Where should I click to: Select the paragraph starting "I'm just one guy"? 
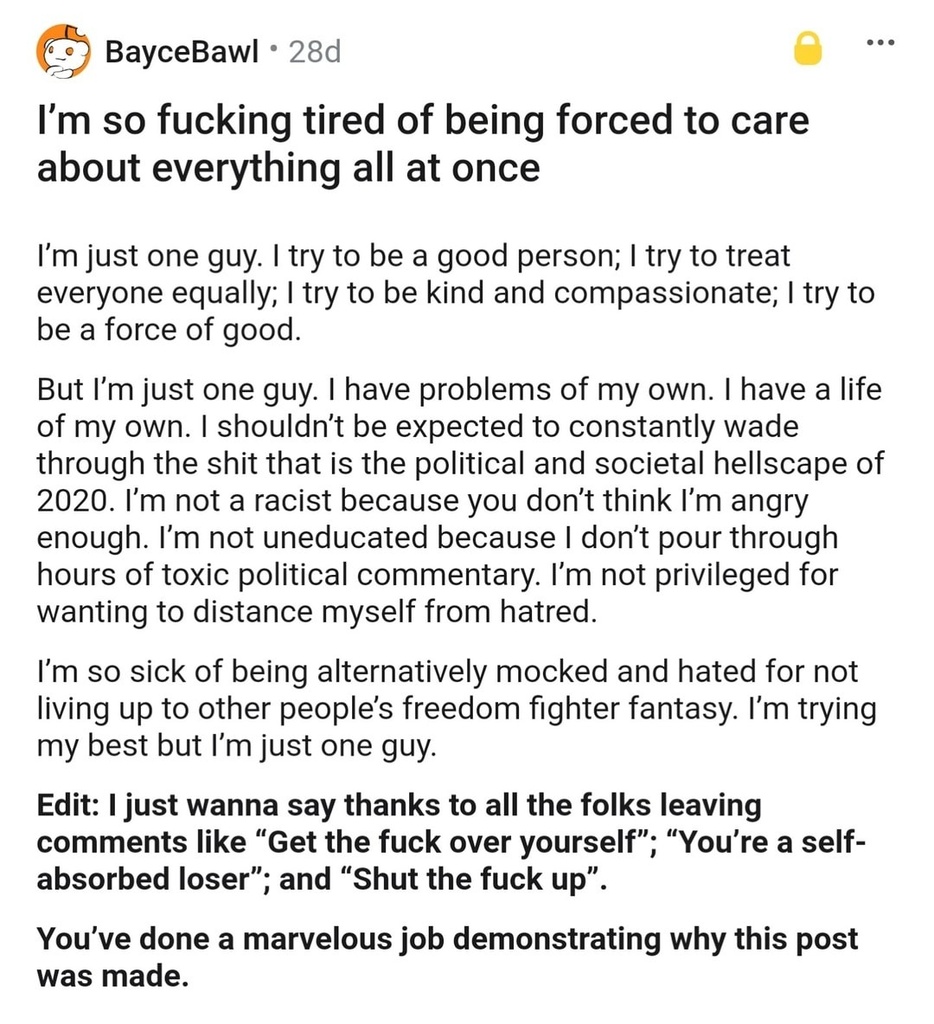pos(455,293)
